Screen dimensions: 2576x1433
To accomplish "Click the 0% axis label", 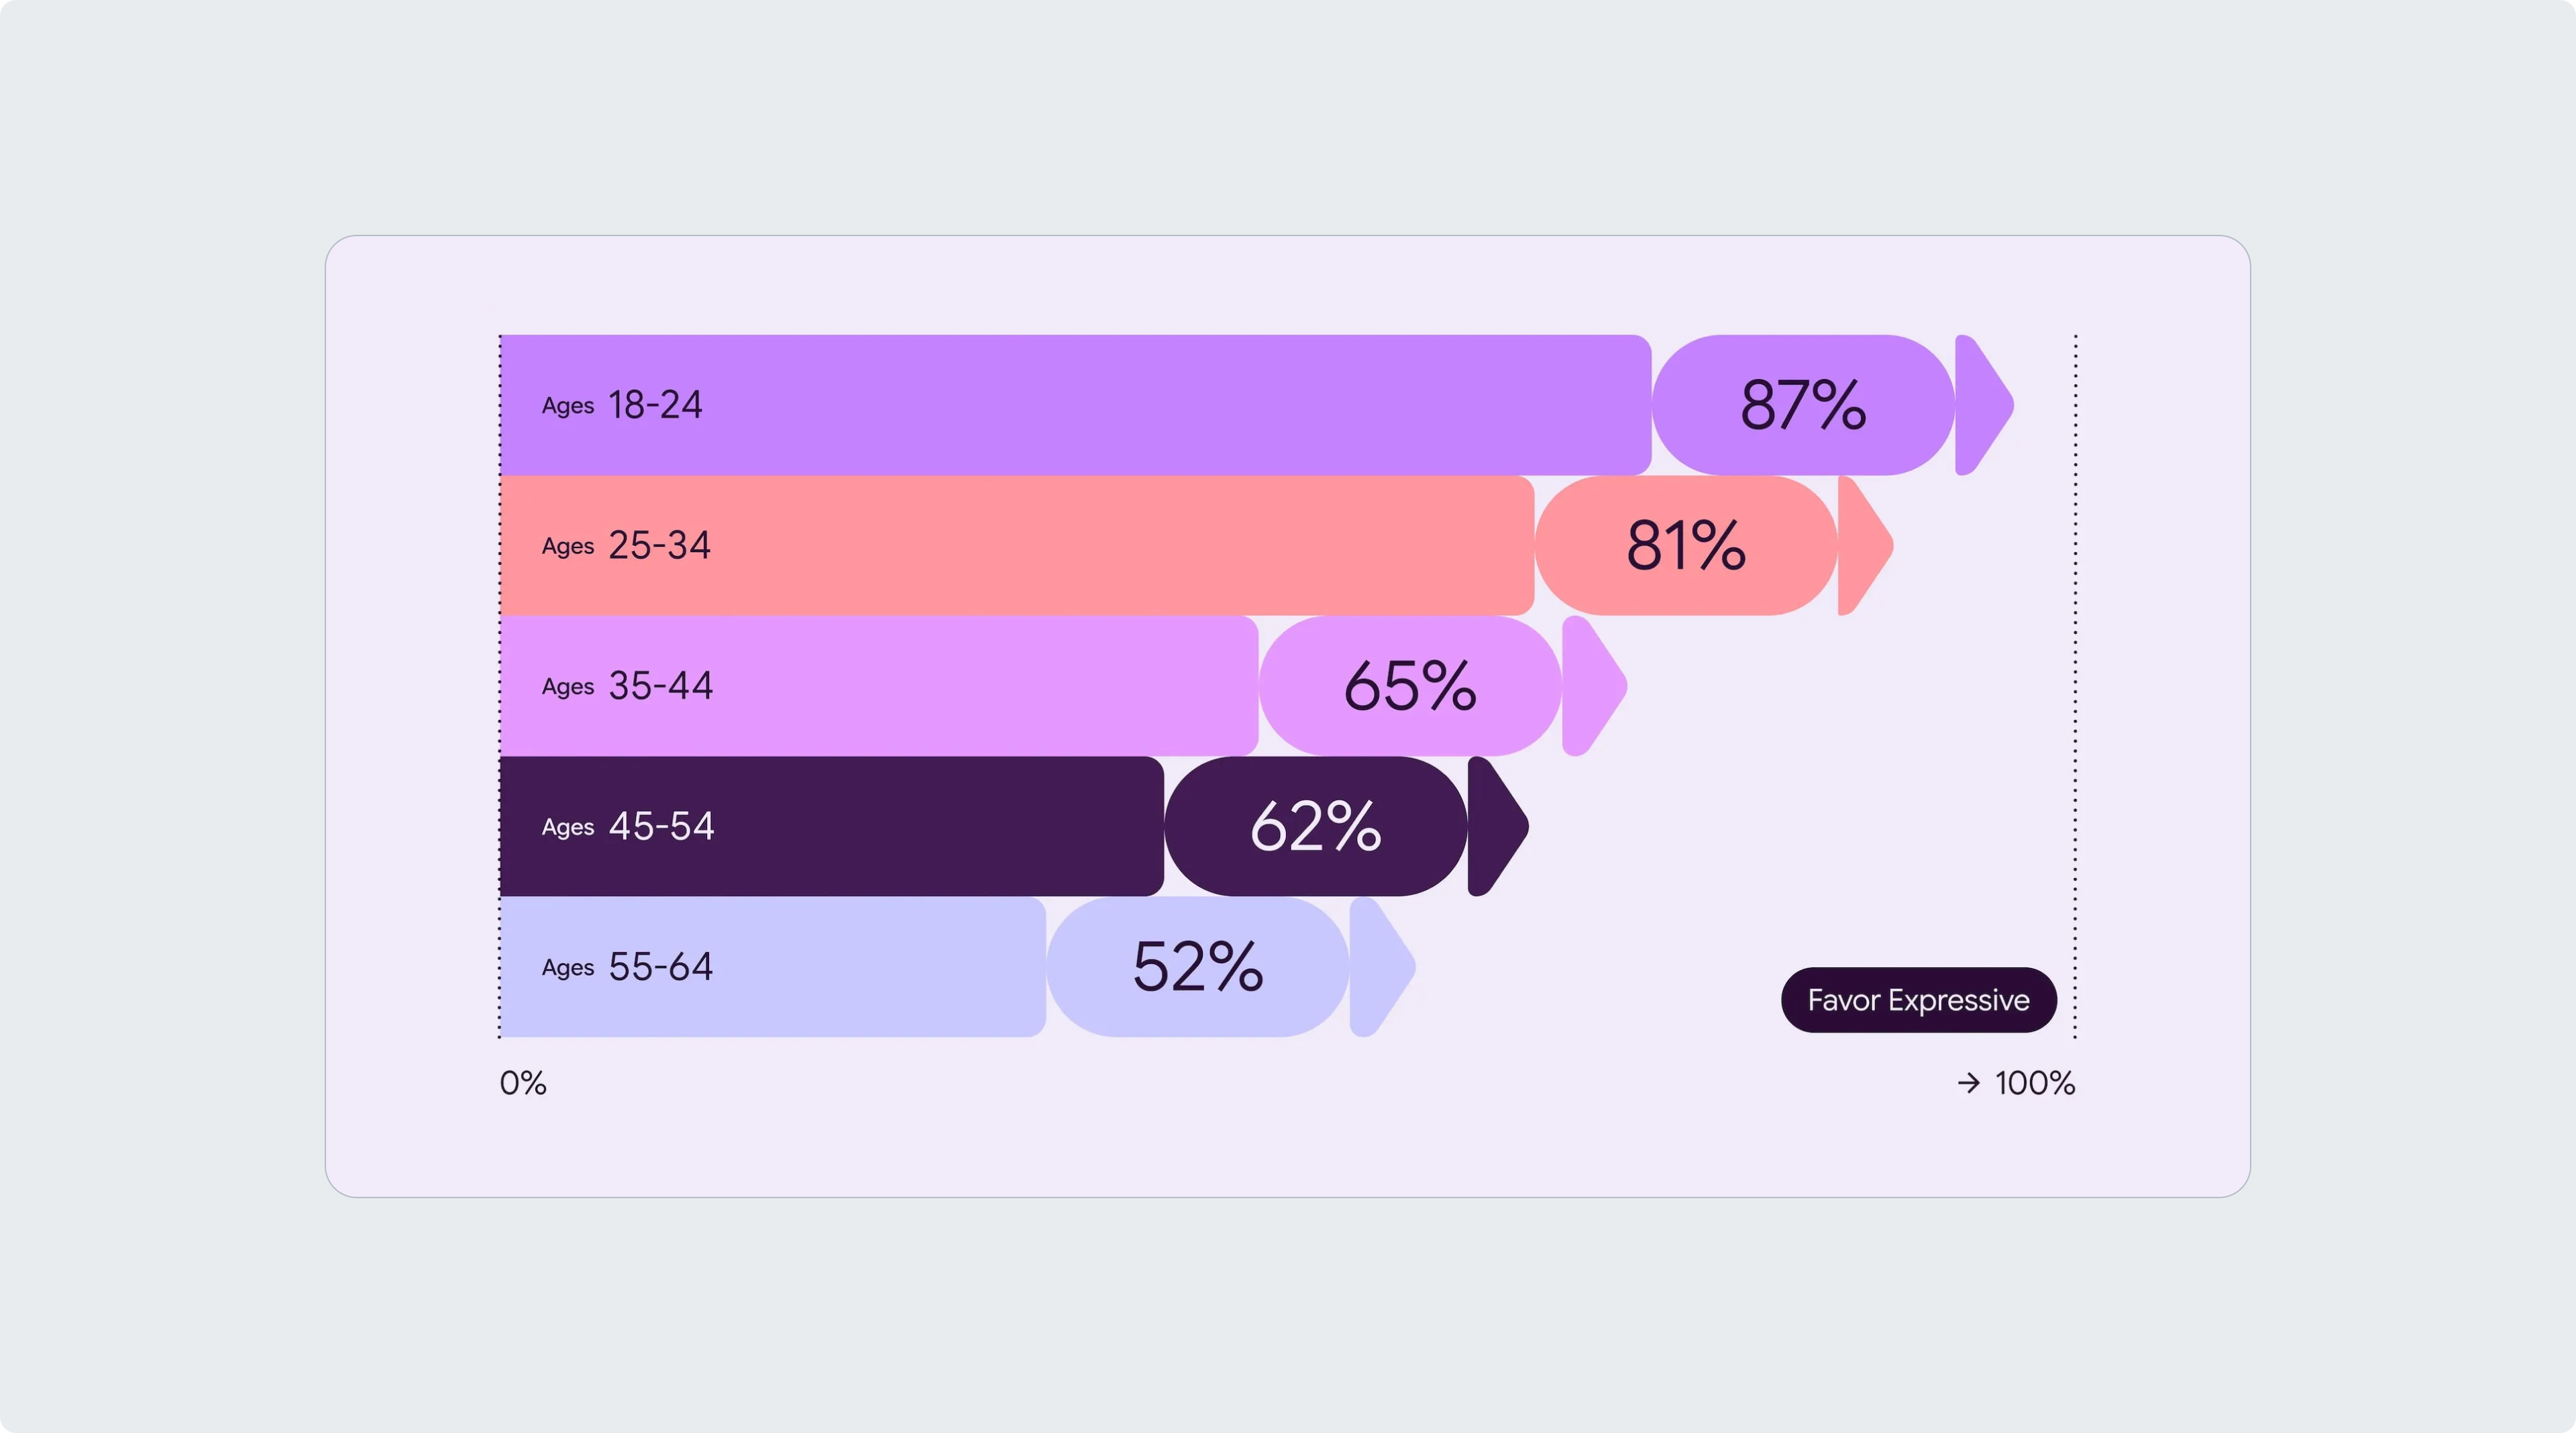I will pos(523,1083).
